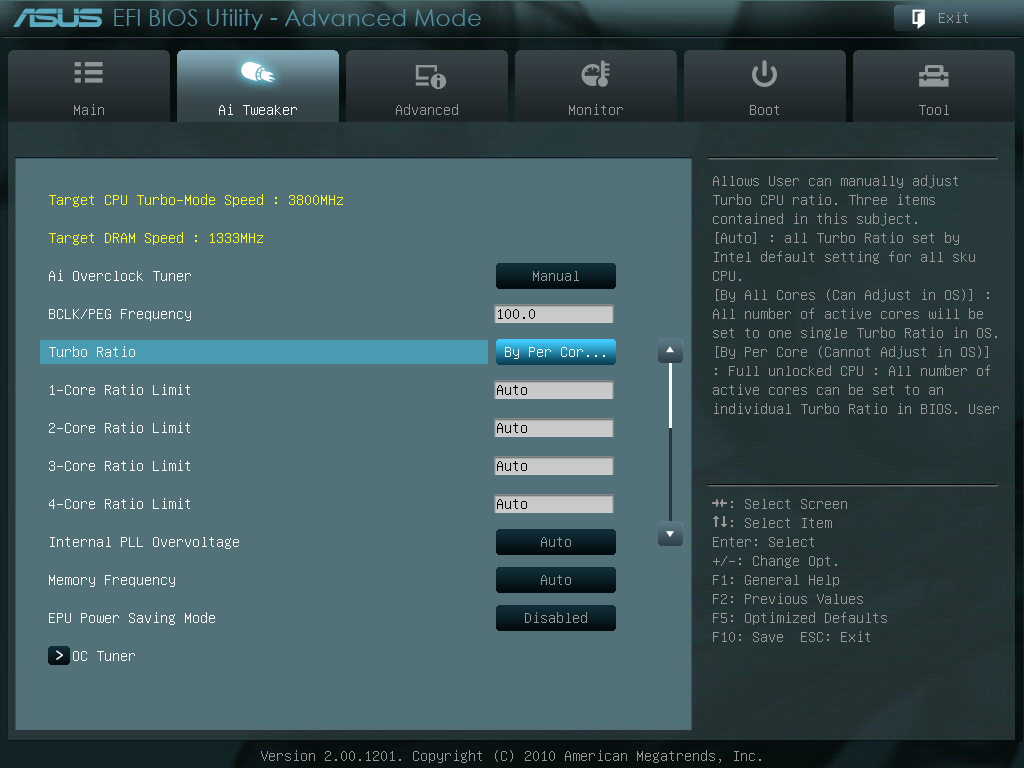The height and width of the screenshot is (768, 1024).
Task: Click the scroll down arrow button
Action: tap(670, 534)
